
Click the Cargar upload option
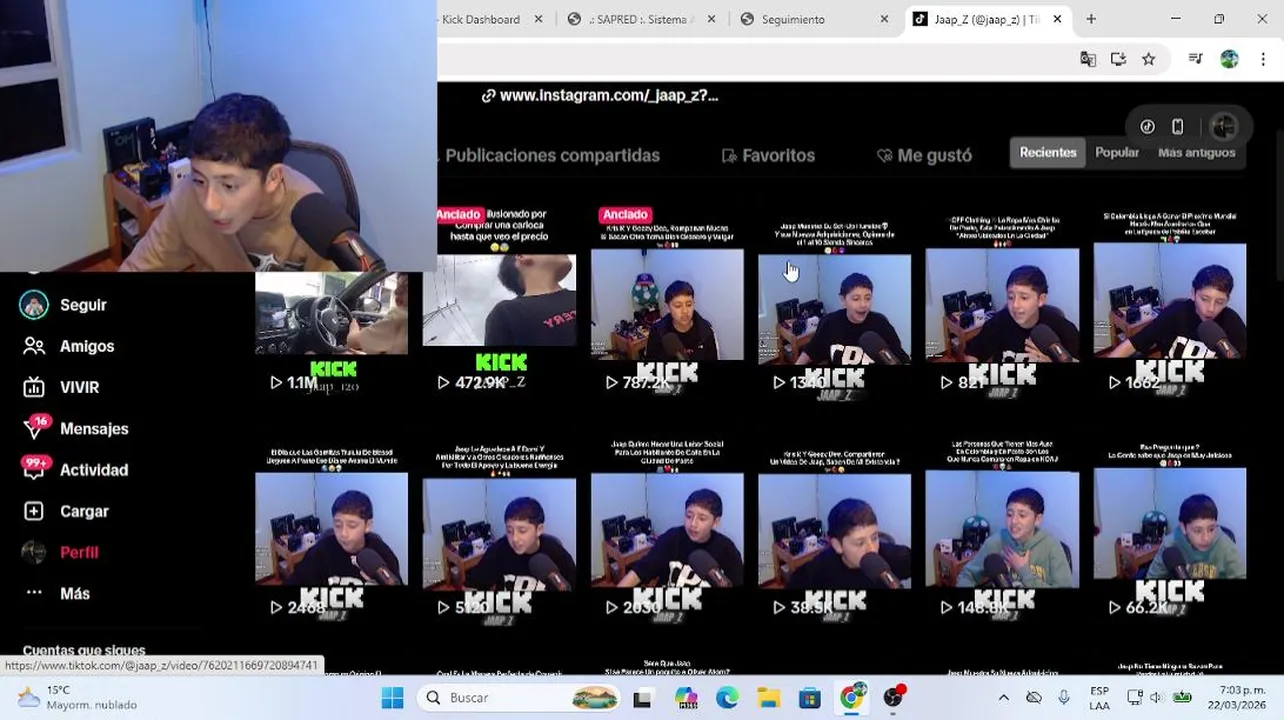[65, 511]
